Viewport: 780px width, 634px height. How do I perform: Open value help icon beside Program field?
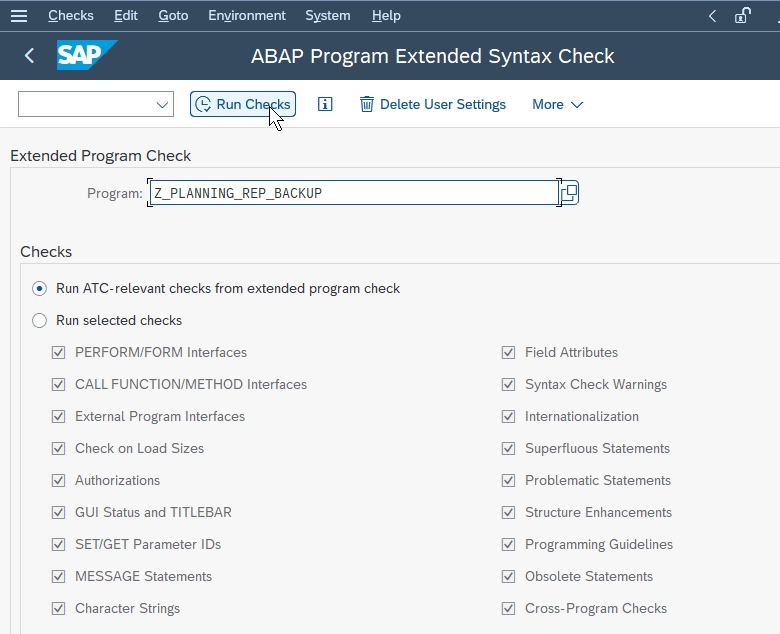(x=570, y=192)
